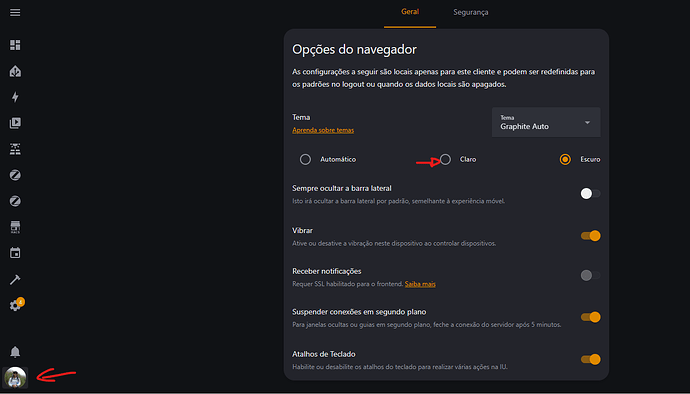Click Sempre ocultar a barra lateral title

(342, 188)
